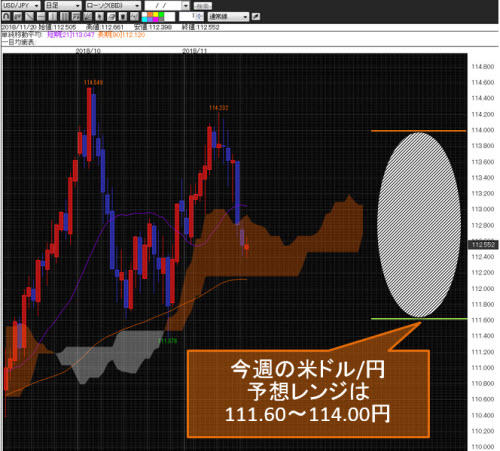The image size is (500, 451).
Task: Click the 単純移動平均 indicator label
Action: coord(21,35)
